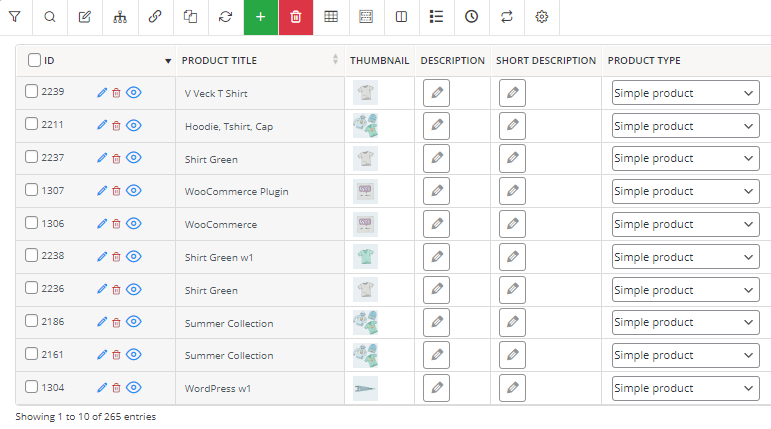771x429 pixels.
Task: Click the red trash delete button
Action: (x=296, y=17)
